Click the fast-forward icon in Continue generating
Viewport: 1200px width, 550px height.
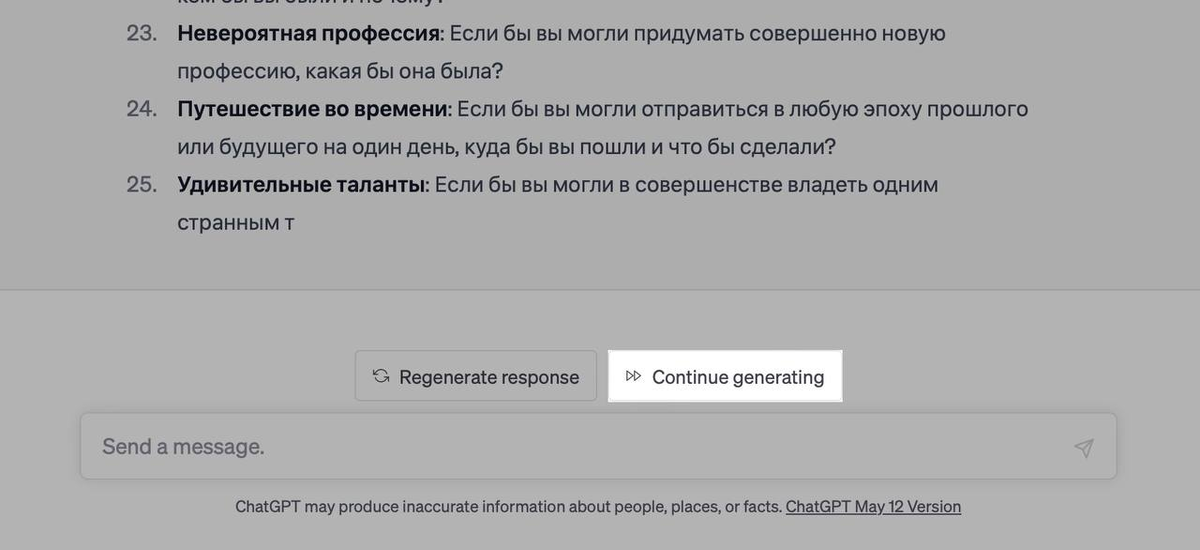pos(633,377)
